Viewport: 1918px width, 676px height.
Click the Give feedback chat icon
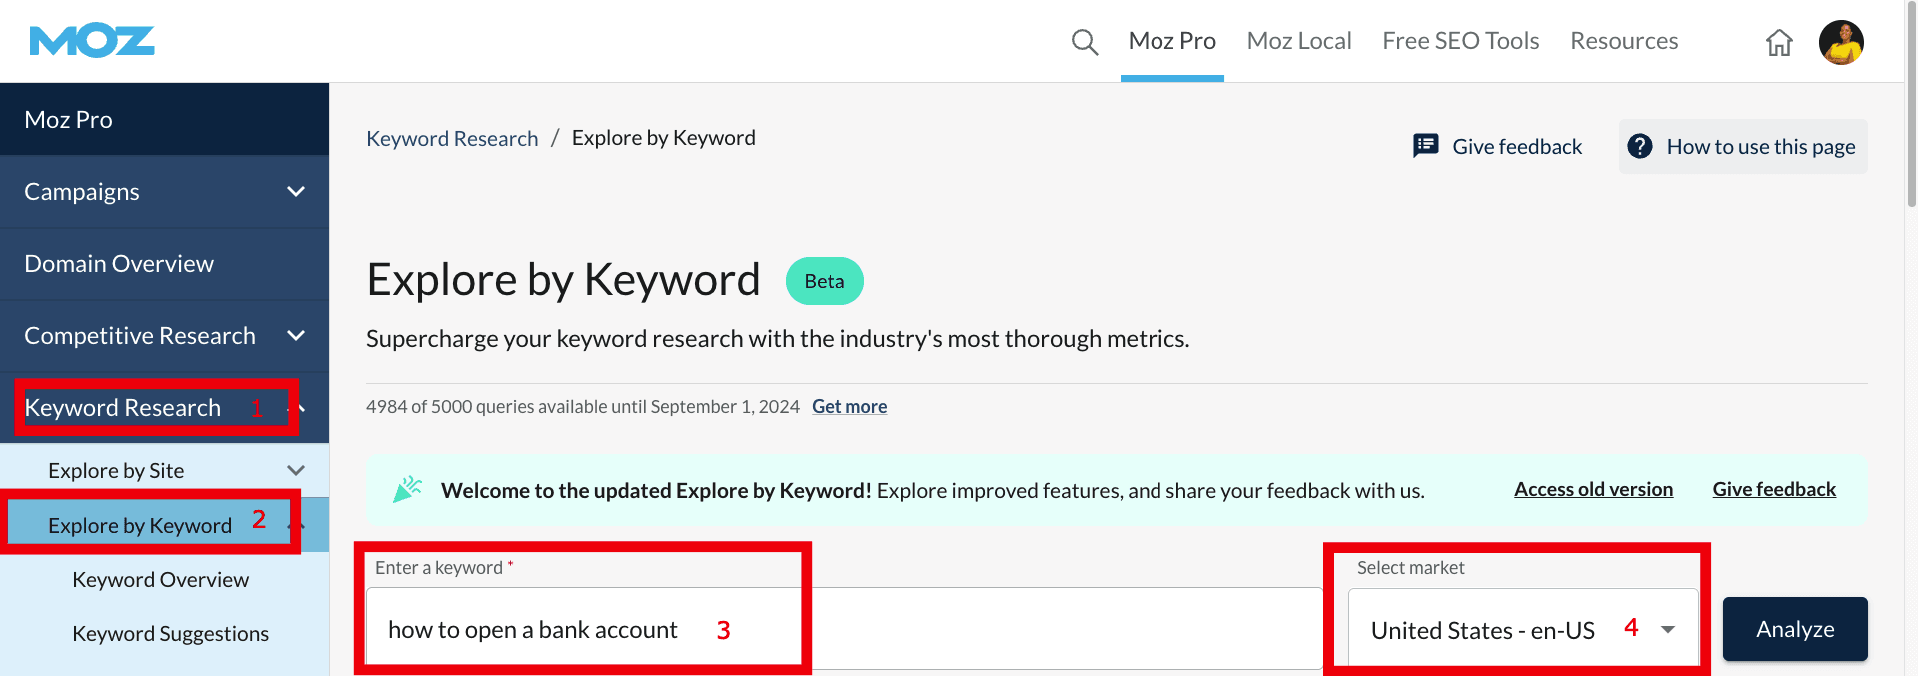tap(1425, 146)
